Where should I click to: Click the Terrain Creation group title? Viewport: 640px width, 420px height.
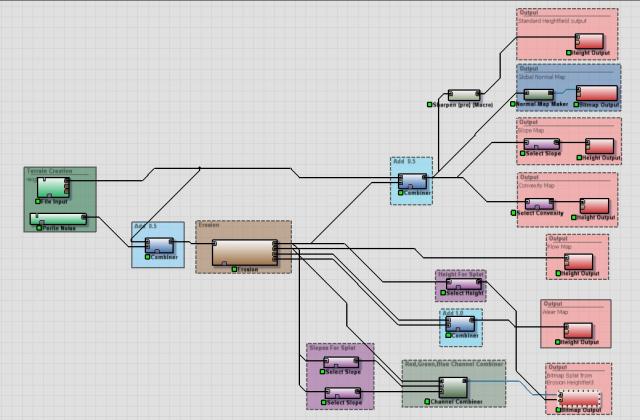pos(49,171)
